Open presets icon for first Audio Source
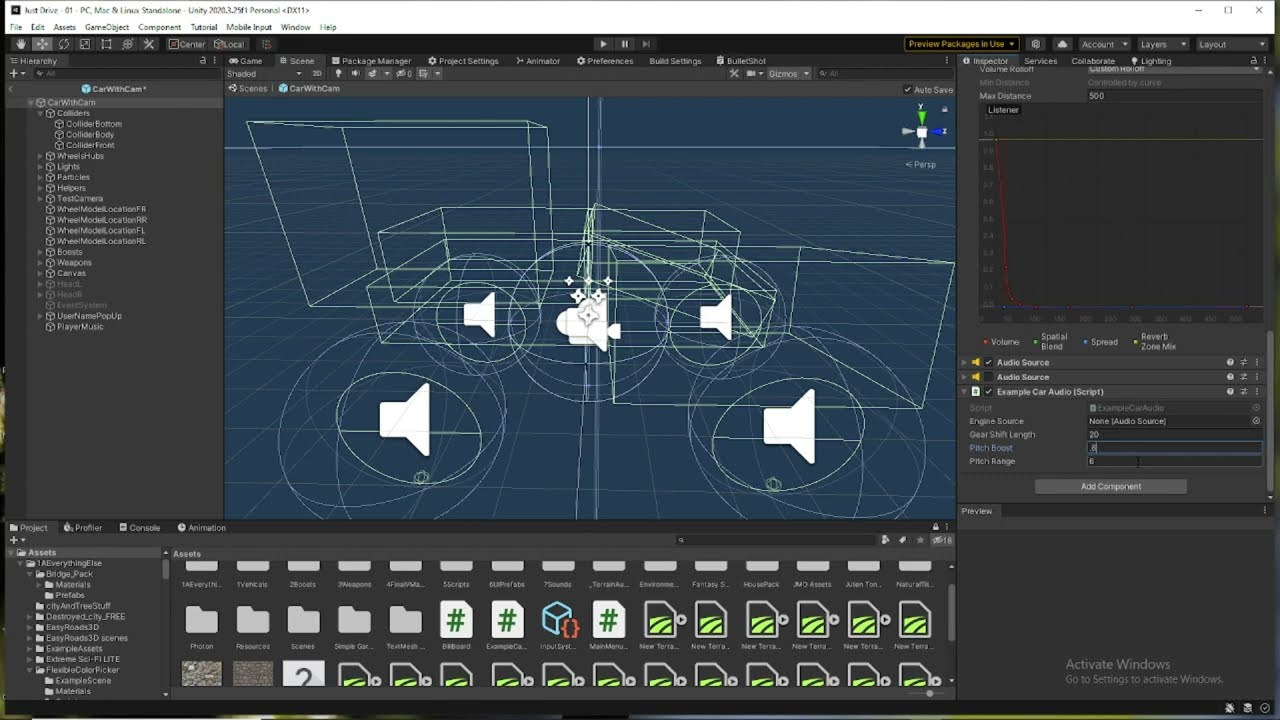This screenshot has width=1280, height=720. click(1244, 362)
